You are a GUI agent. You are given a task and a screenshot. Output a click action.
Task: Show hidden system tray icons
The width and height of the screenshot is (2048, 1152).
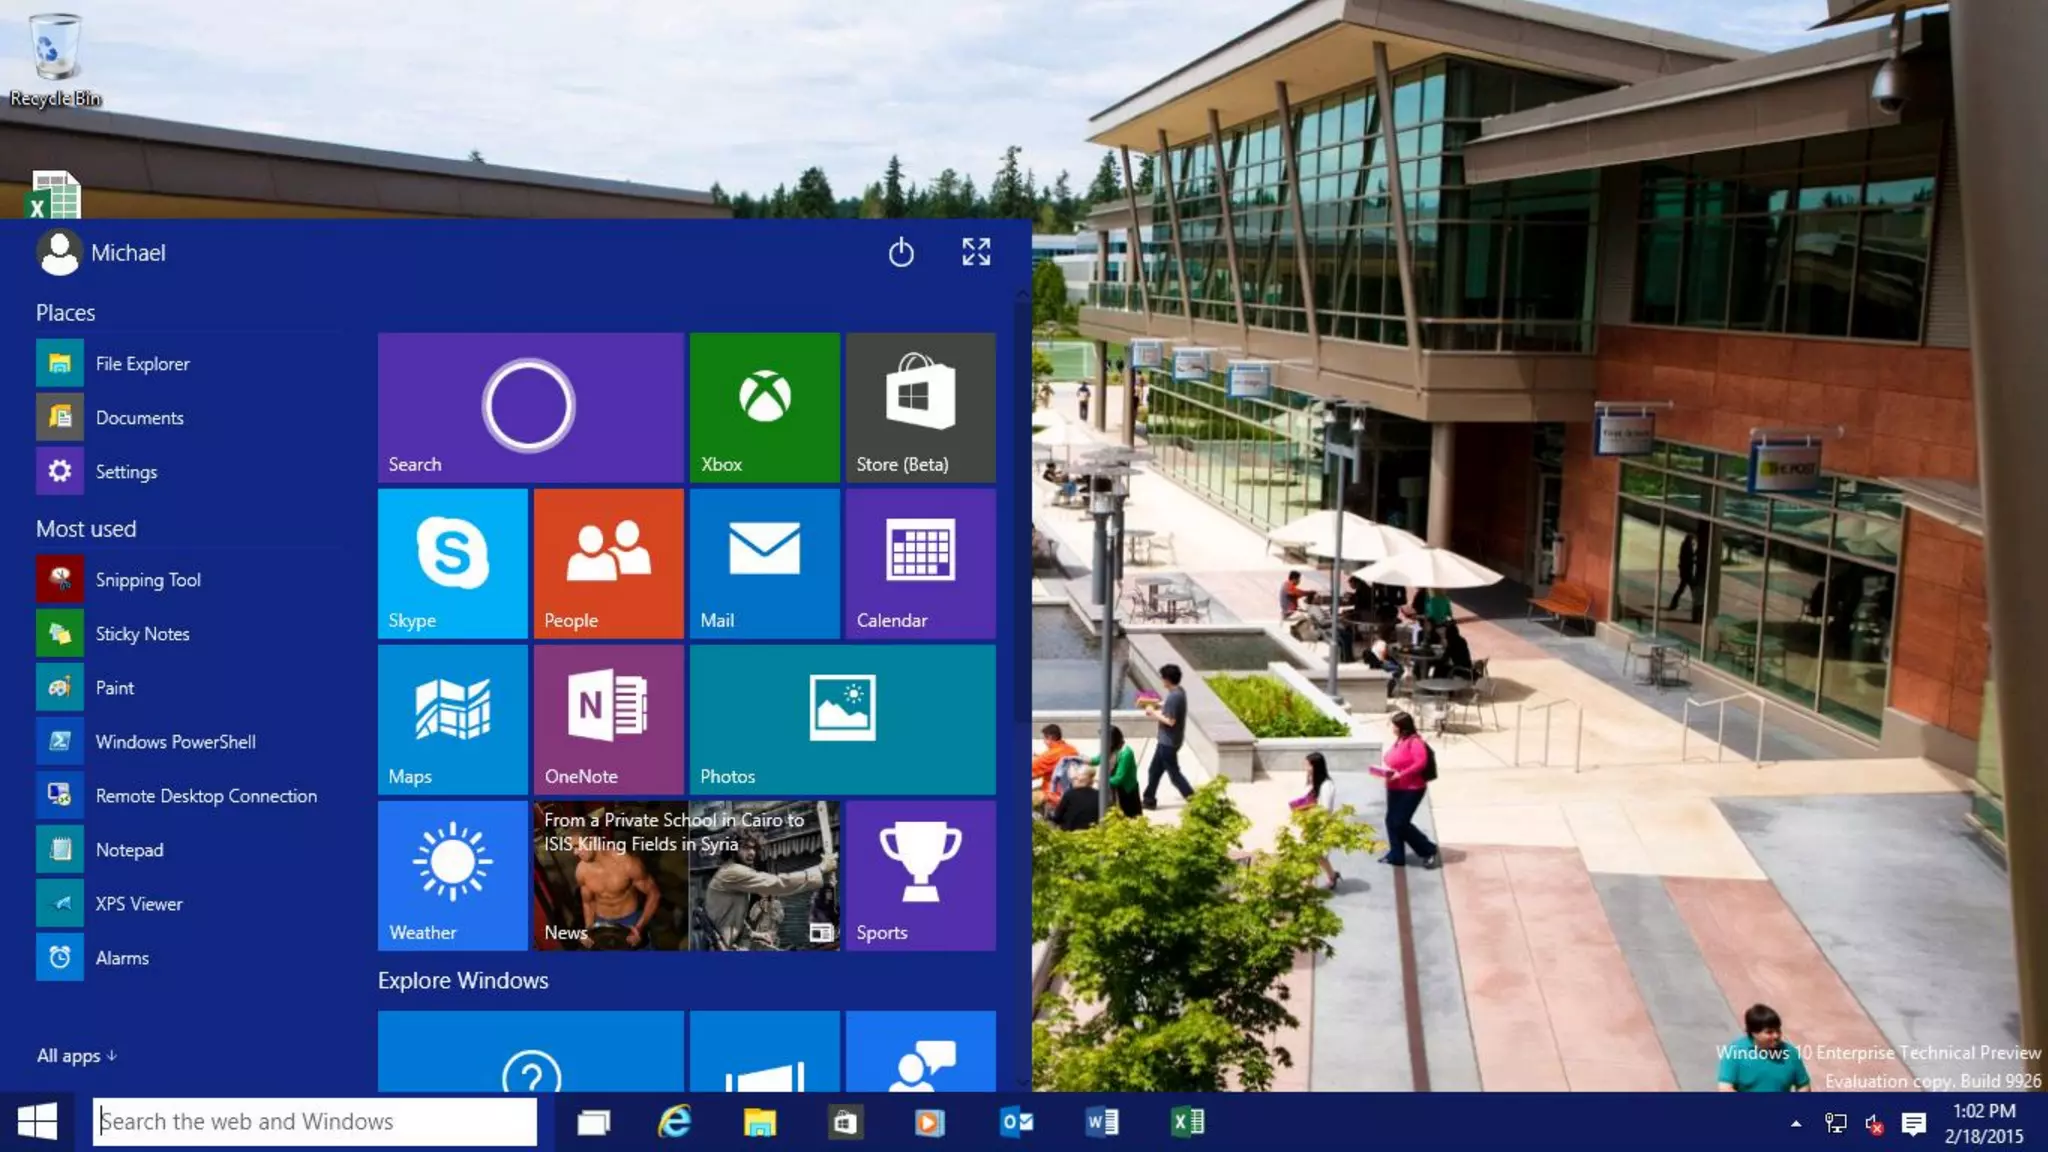coord(1796,1124)
